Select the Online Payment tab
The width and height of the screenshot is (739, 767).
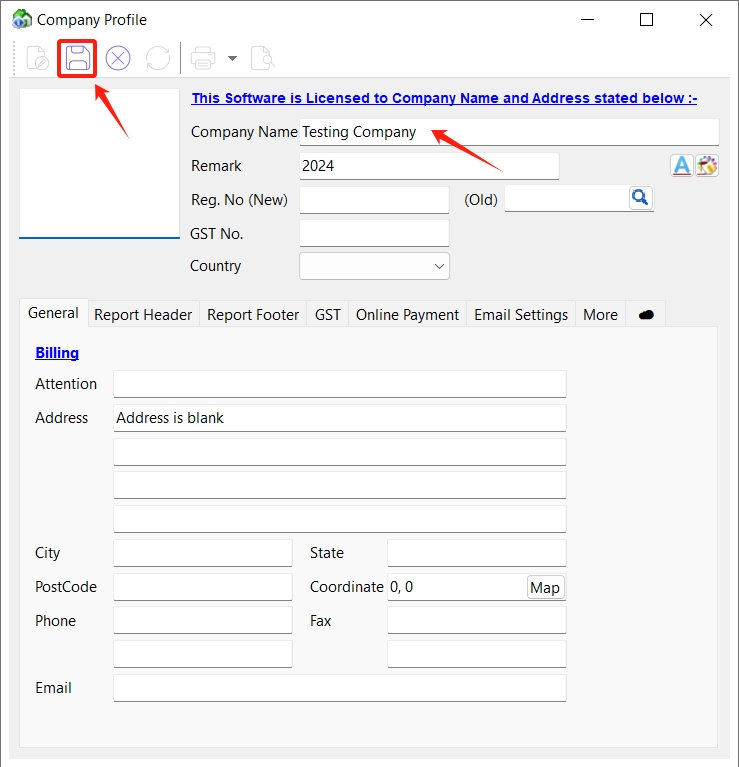pos(407,315)
